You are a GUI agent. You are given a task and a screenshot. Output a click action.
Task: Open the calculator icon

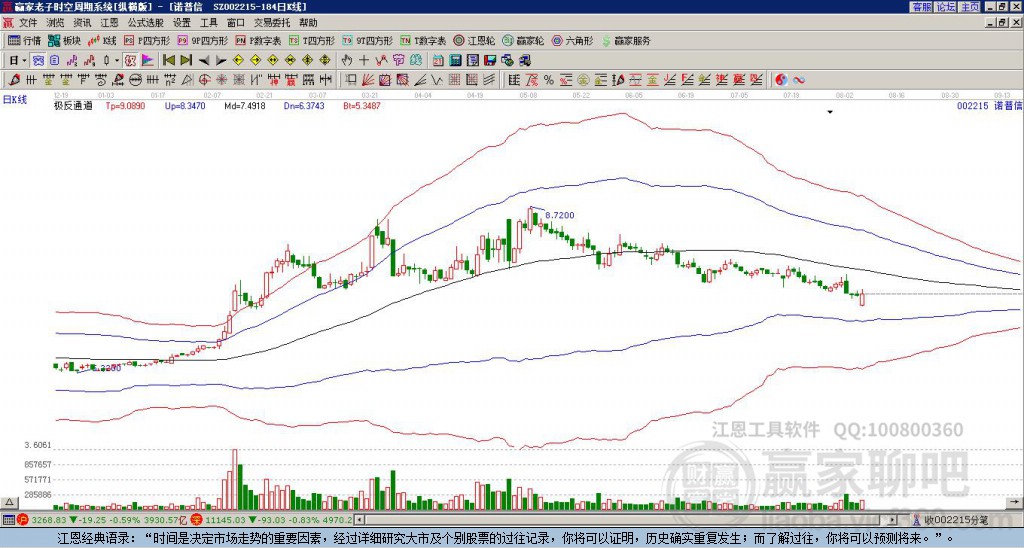[455, 61]
